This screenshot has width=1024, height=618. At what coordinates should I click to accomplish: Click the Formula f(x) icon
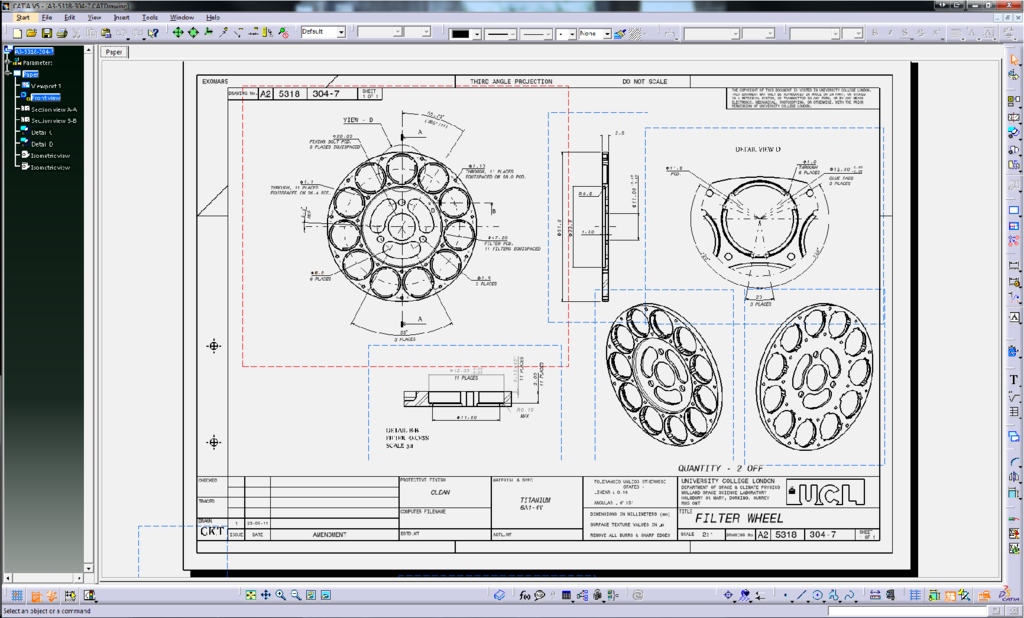coord(524,595)
